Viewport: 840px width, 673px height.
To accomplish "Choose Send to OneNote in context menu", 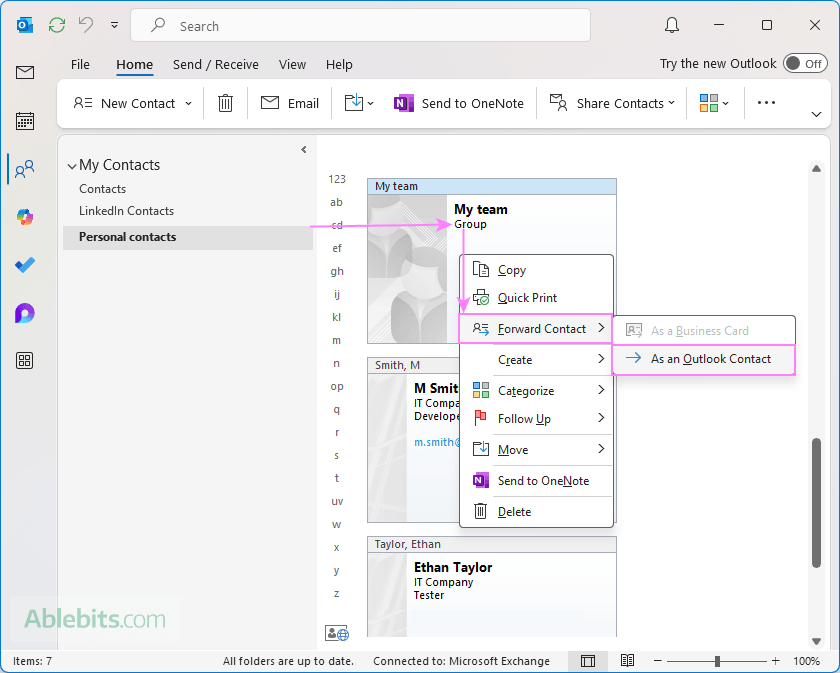I will tap(536, 481).
